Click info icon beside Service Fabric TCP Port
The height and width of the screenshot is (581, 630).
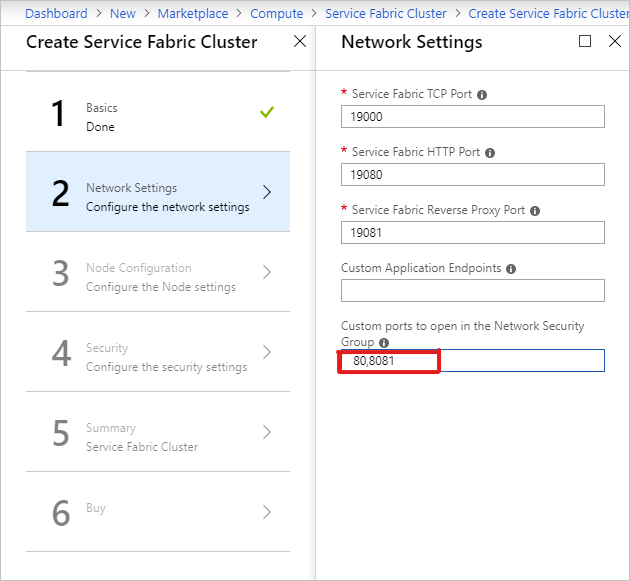coord(482,95)
